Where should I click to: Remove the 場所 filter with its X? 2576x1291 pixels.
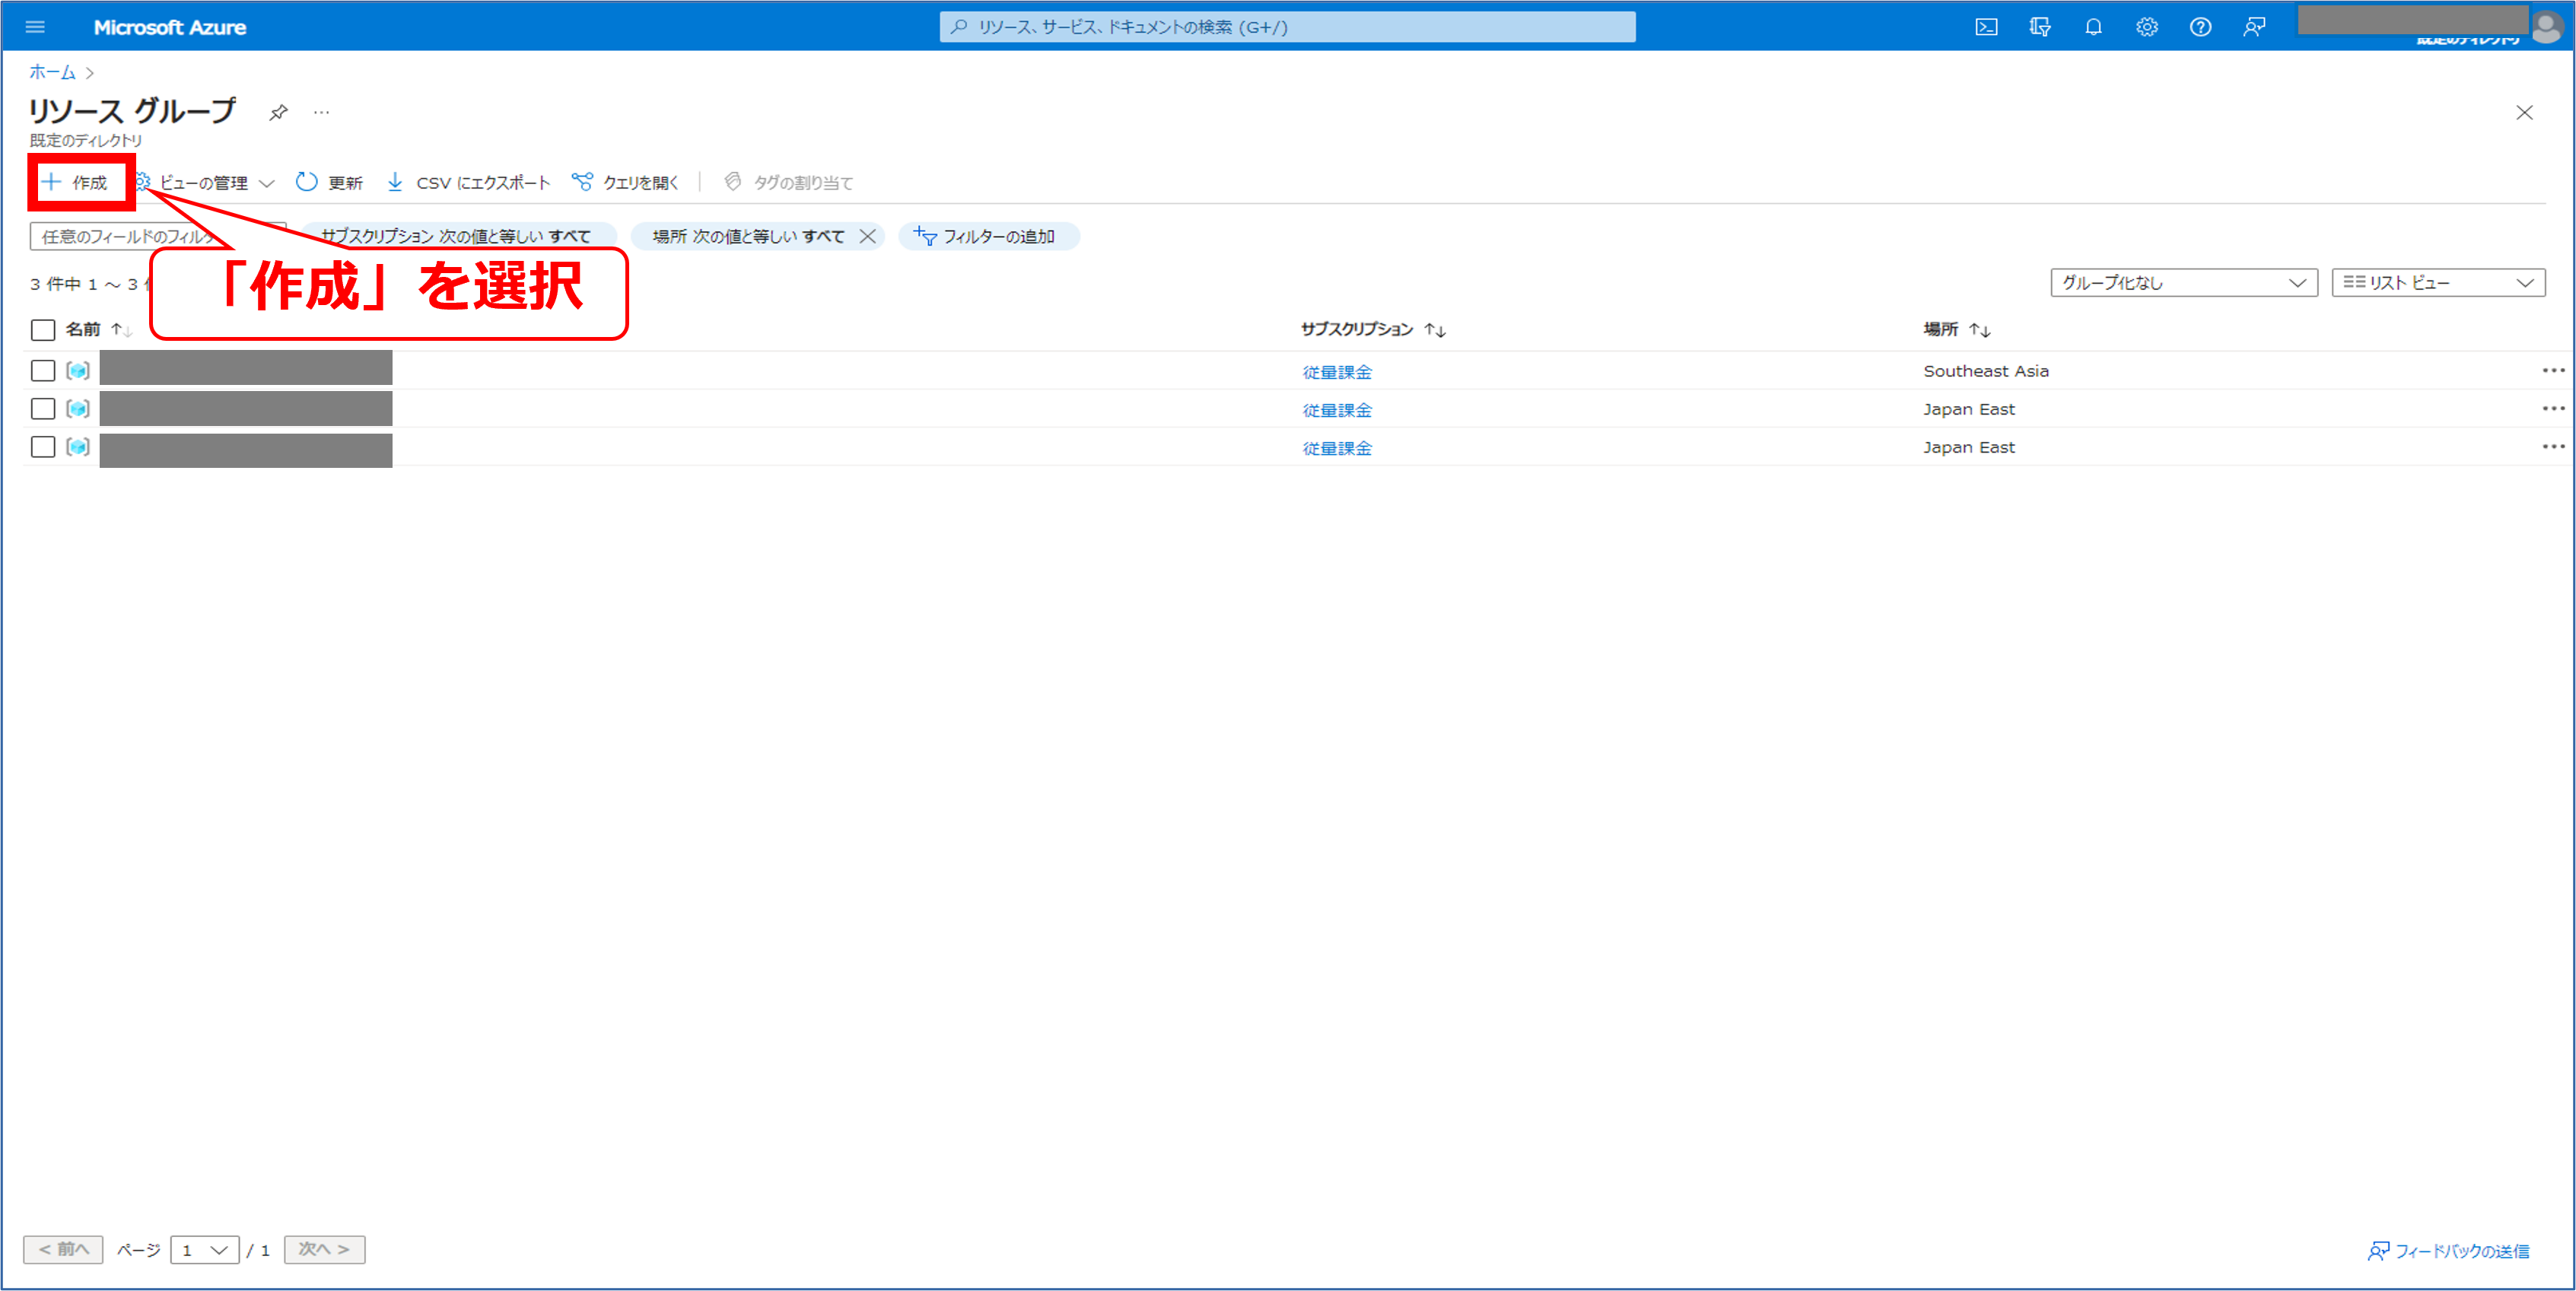coord(867,237)
